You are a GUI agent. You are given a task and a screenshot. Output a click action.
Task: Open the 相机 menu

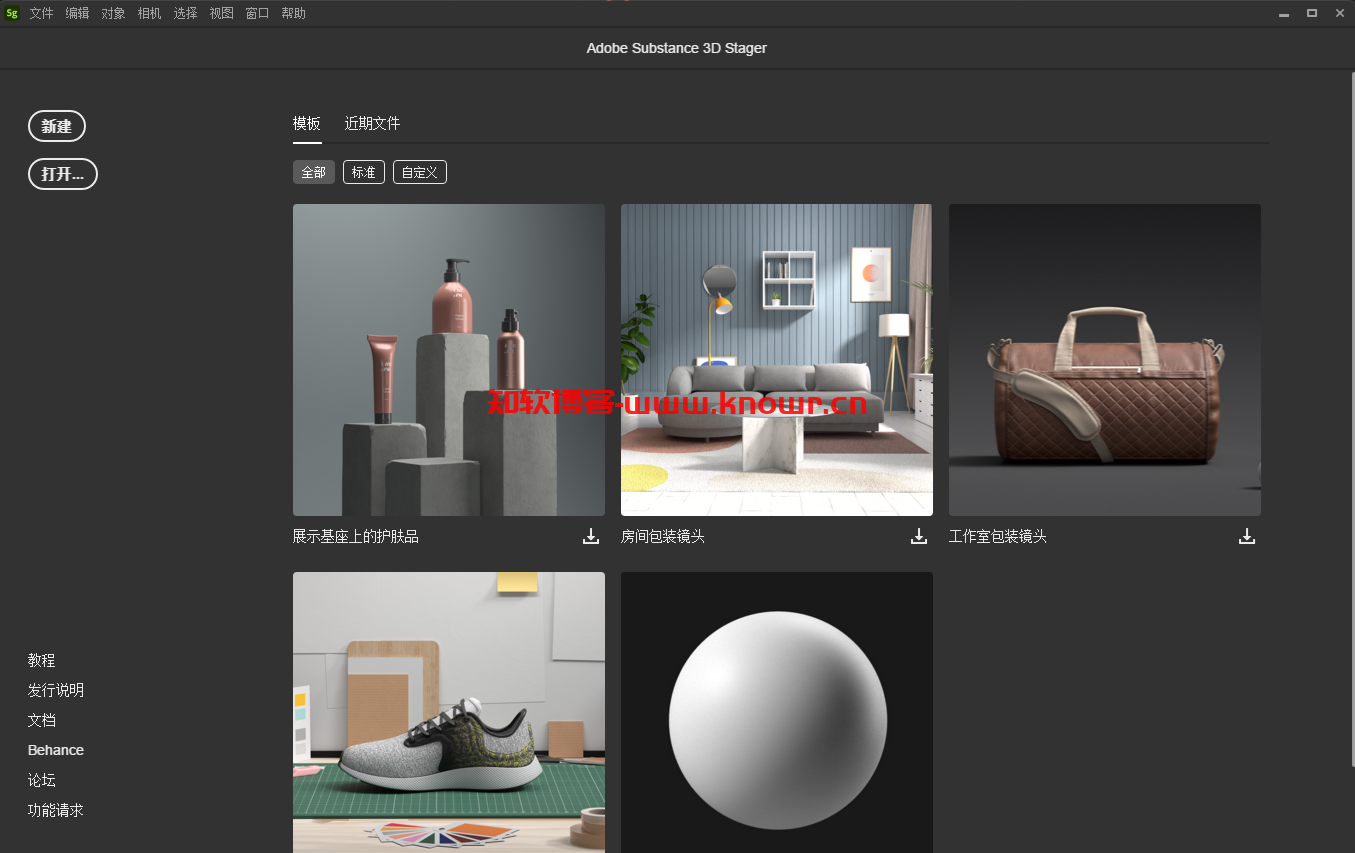tap(150, 13)
